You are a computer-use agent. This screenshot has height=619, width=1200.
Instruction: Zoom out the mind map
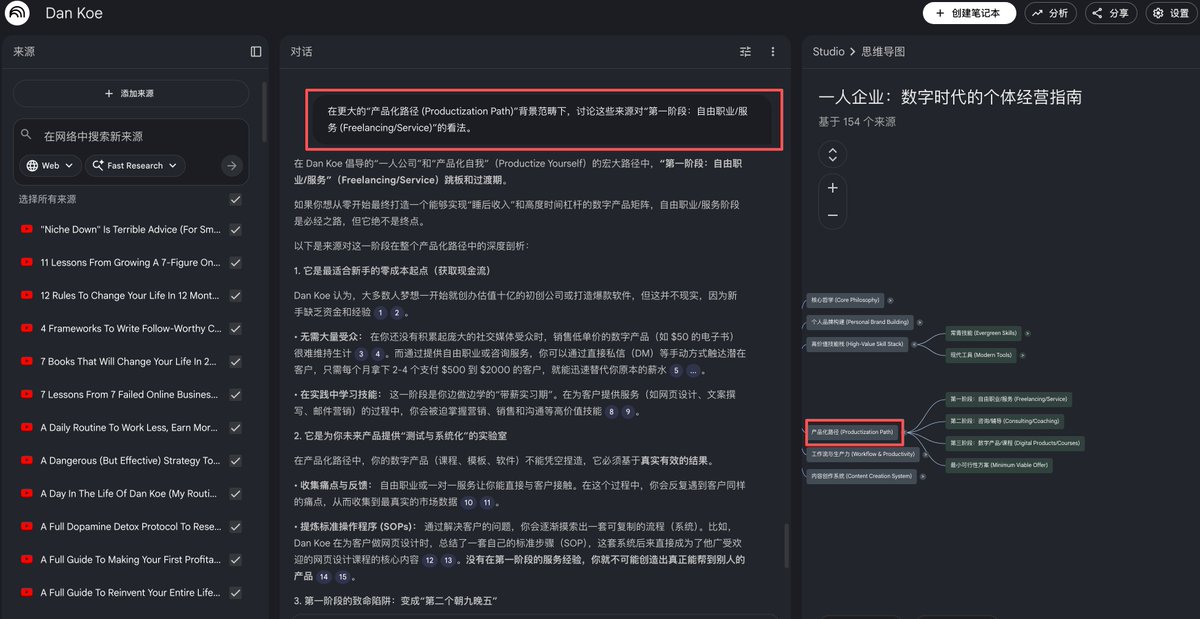click(x=832, y=215)
